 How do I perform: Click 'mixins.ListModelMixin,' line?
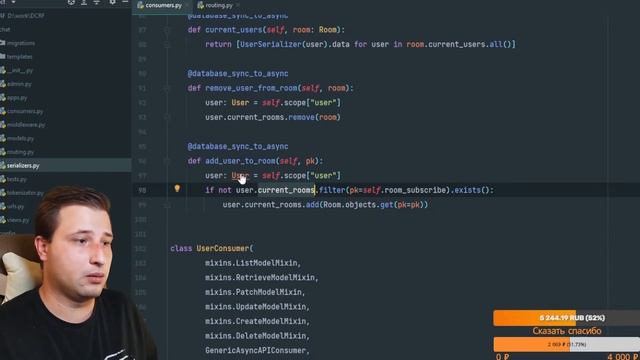click(253, 263)
